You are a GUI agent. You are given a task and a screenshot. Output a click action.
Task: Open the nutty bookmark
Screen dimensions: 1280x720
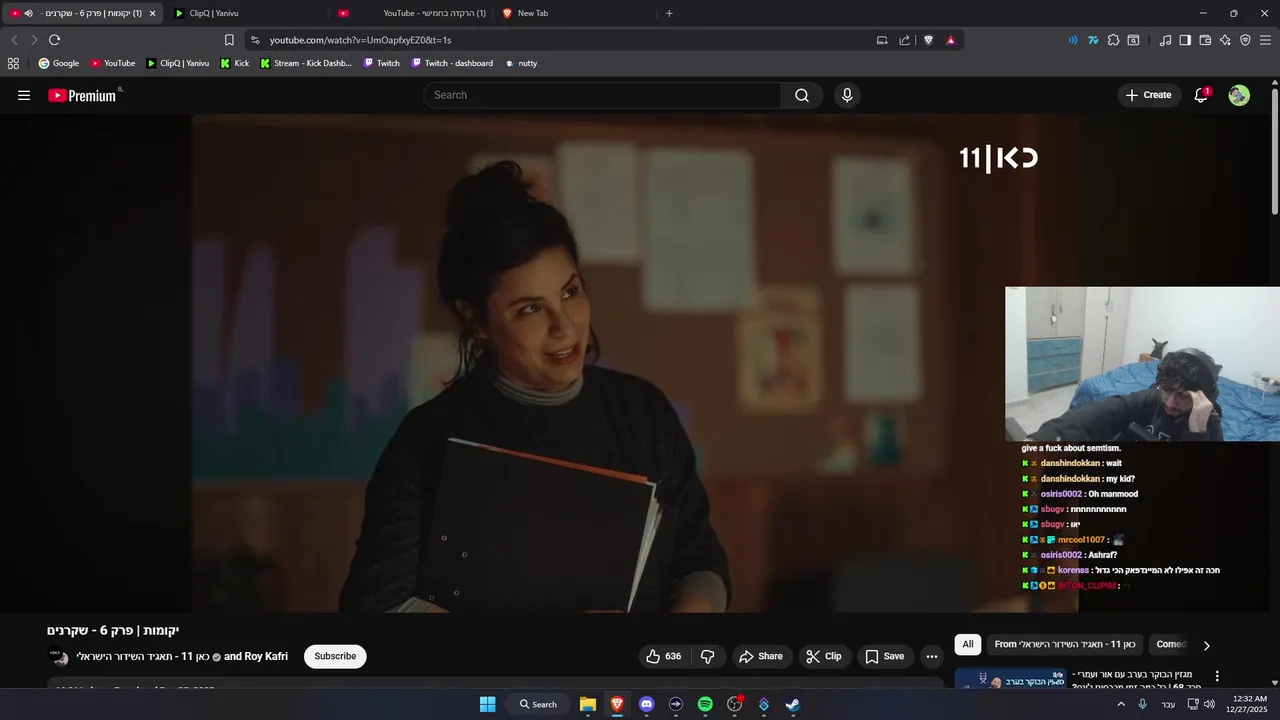[521, 63]
